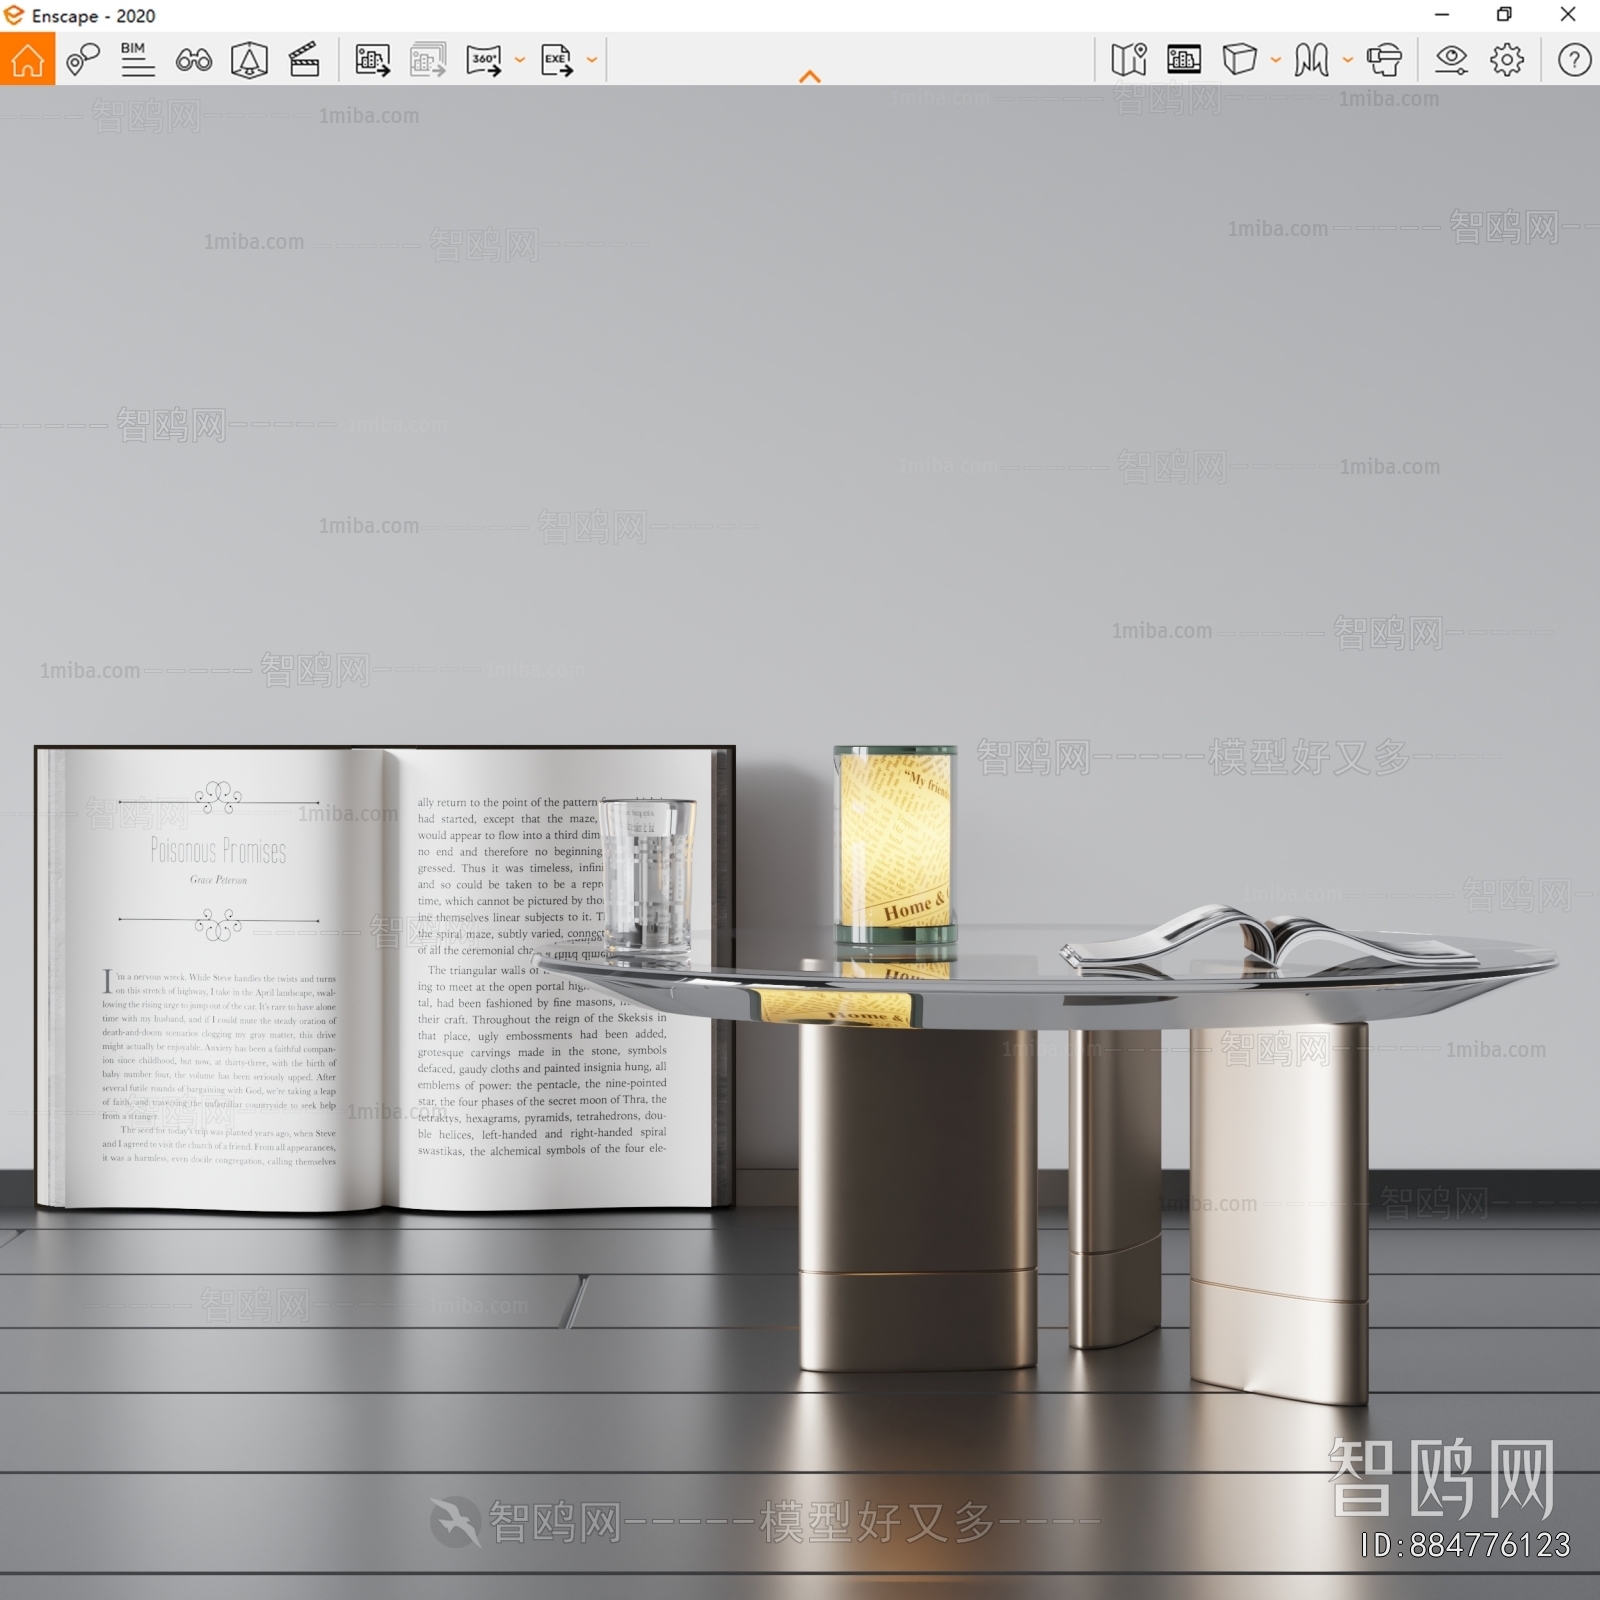Screen dimensions: 1600x1600
Task: Open Collaborative Annotations (pin with speech bubble)
Action: pos(83,60)
